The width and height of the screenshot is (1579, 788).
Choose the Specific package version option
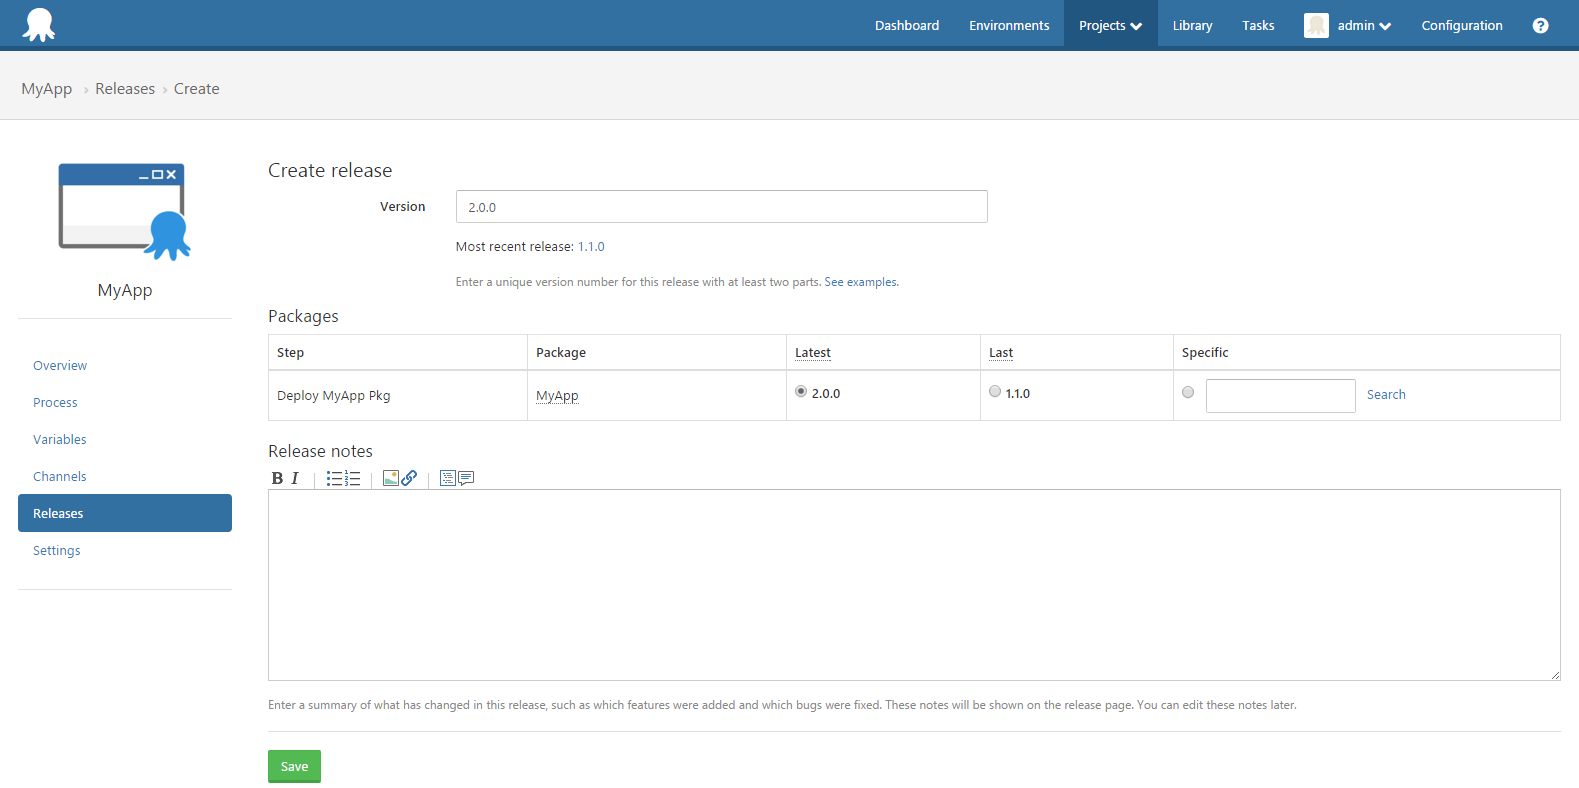click(1188, 393)
